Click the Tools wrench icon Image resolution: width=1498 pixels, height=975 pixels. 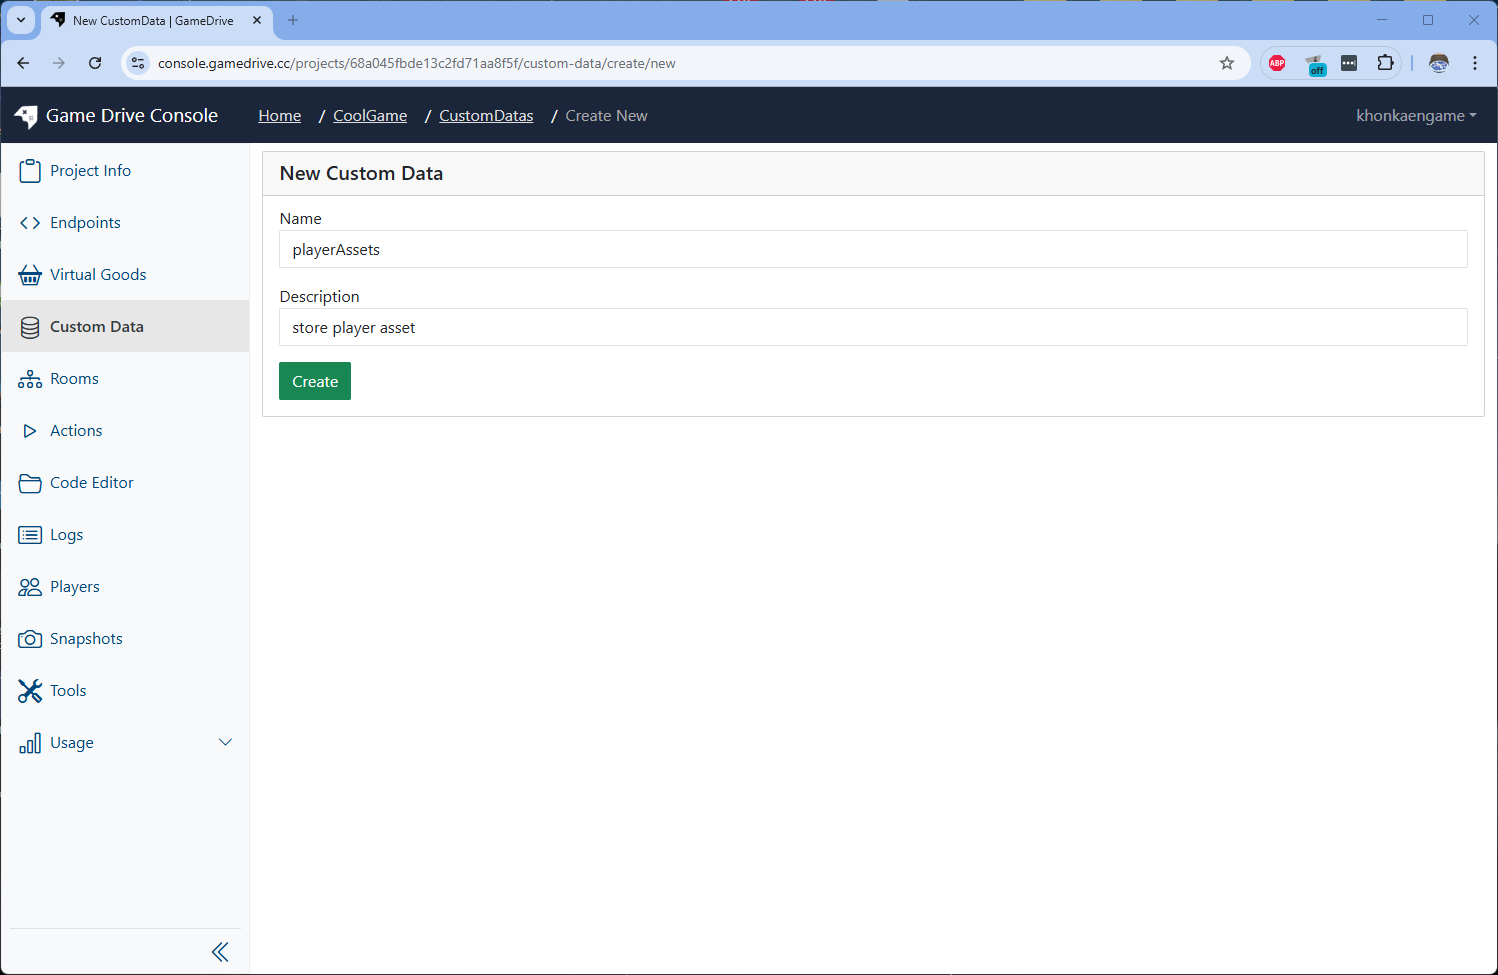pyautogui.click(x=30, y=691)
